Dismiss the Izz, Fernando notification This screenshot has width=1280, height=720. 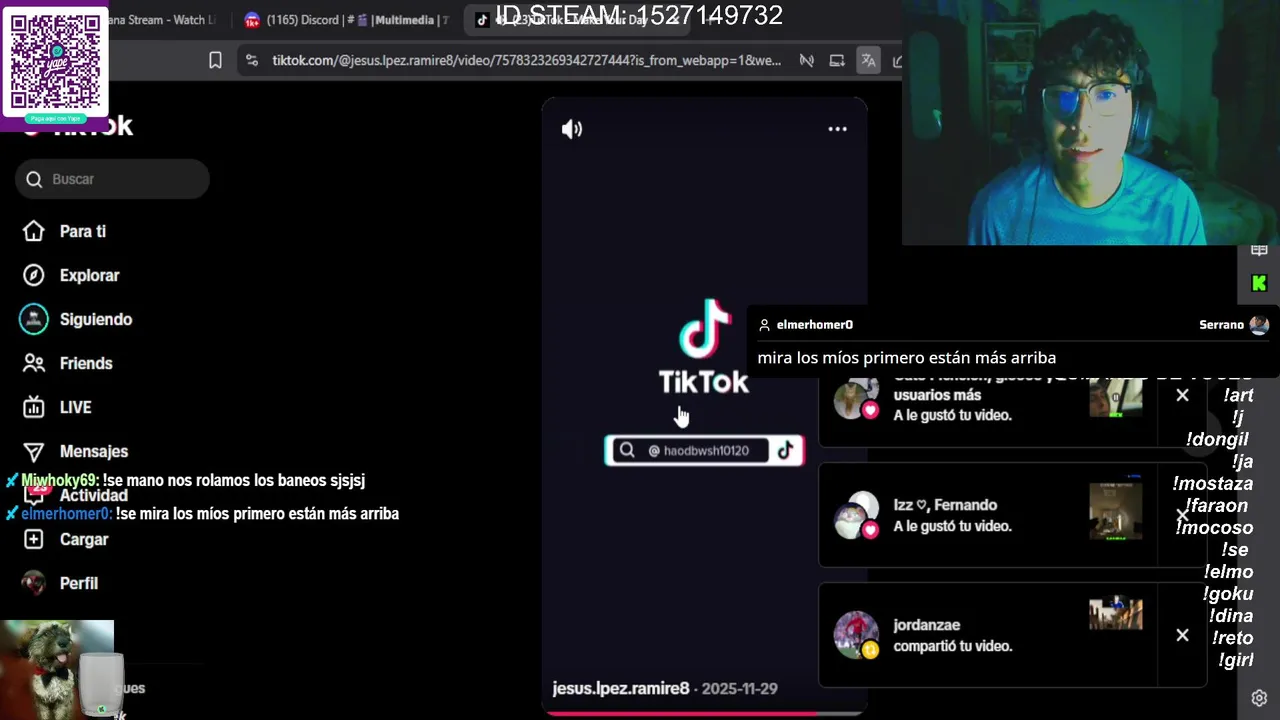coord(1182,515)
